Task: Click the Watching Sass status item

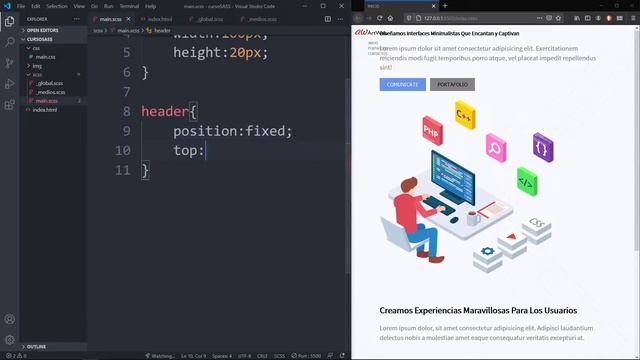Action: click(x=160, y=356)
